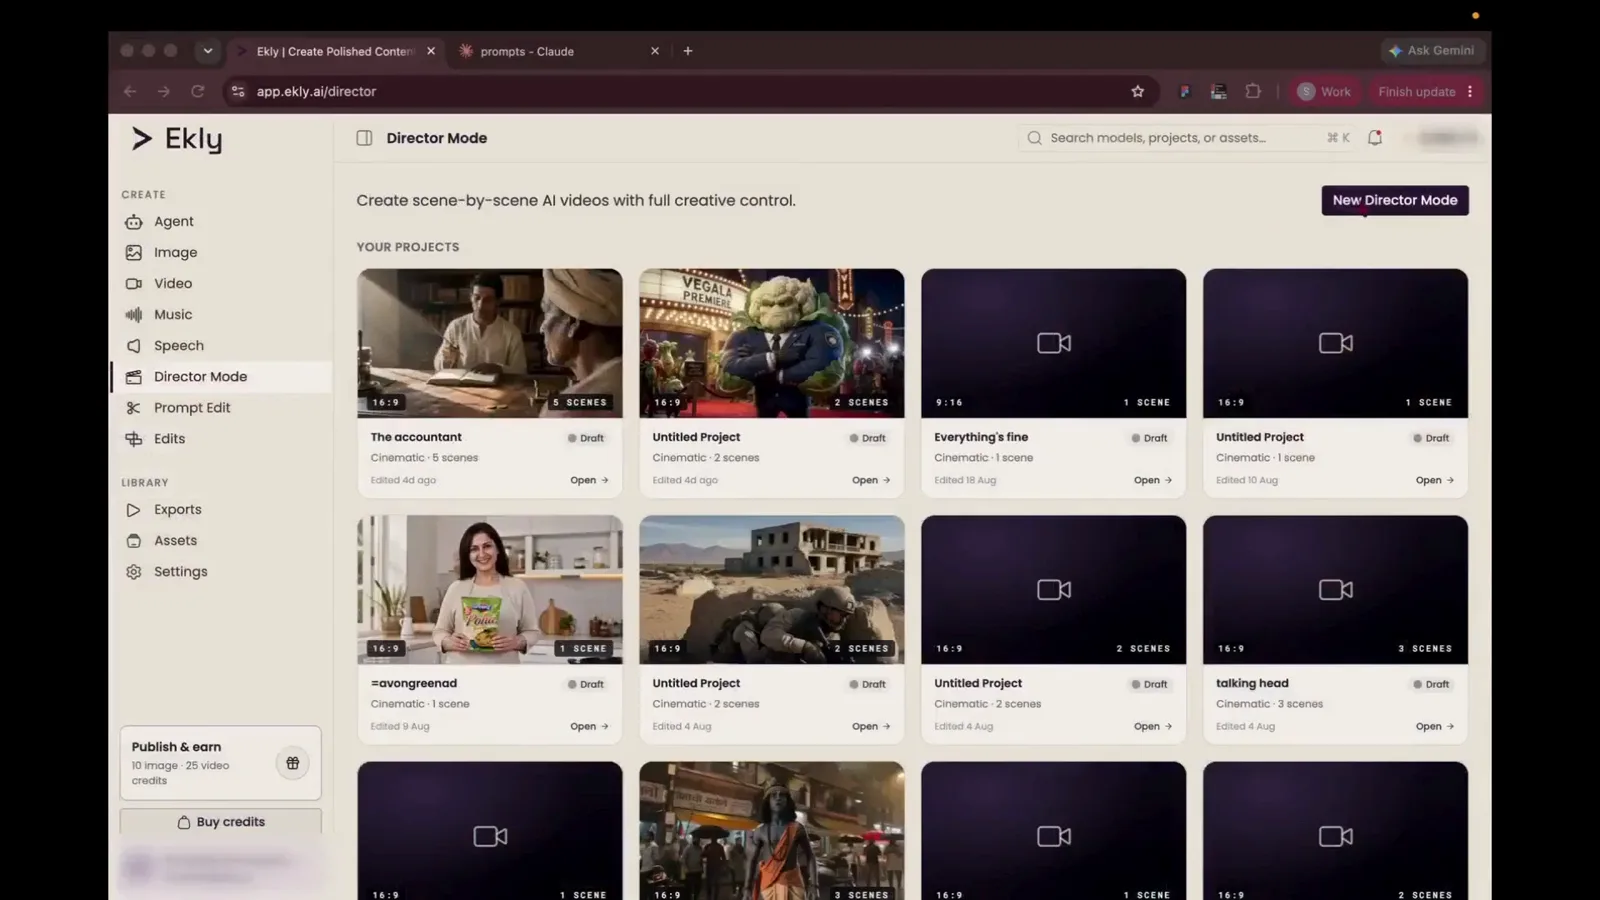
Task: Close the 'prompts - Claude' tab
Action: [655, 51]
